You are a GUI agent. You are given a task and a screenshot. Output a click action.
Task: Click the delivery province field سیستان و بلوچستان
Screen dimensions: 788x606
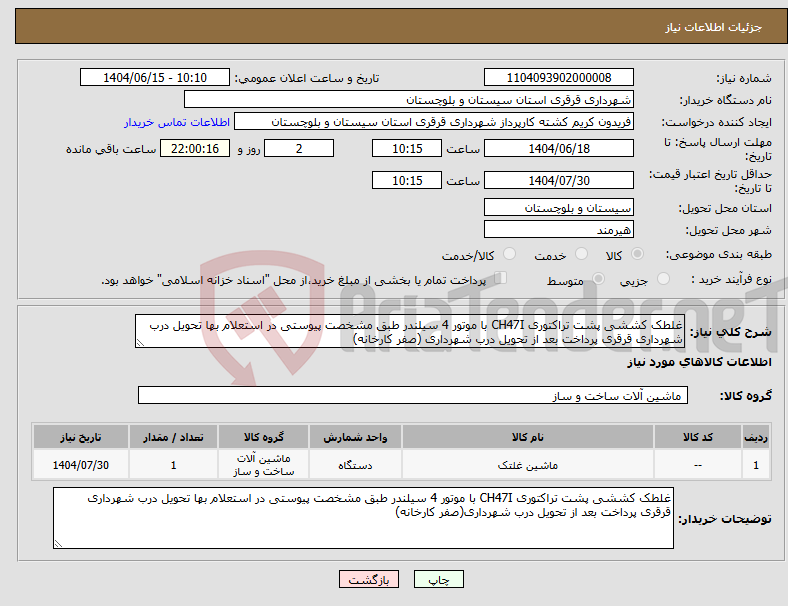558,208
